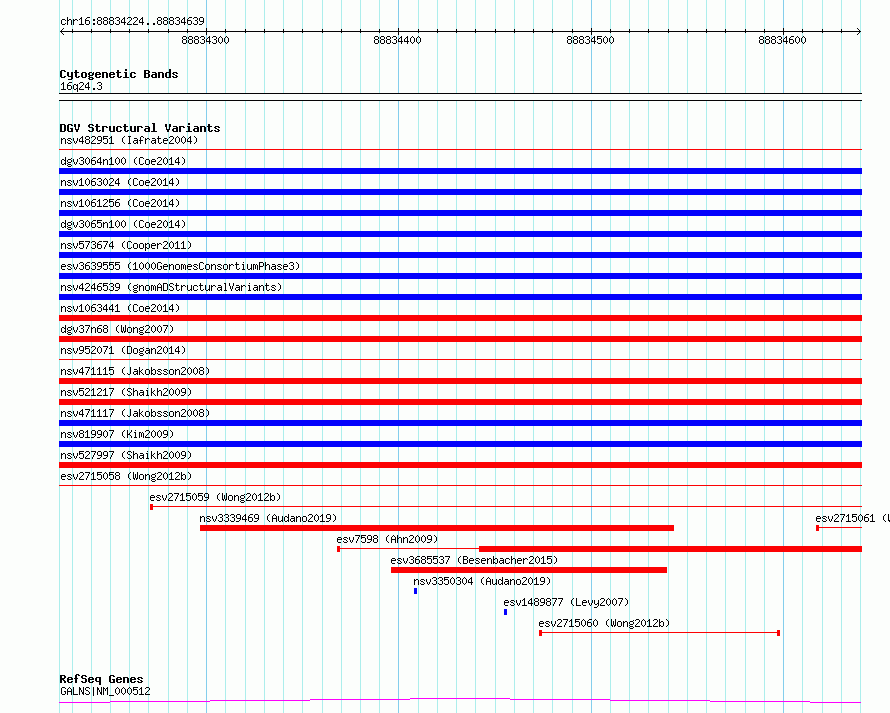Open variant esv3685537 (Besenbacher2015)
The width and height of the screenshot is (890, 713).
(x=474, y=560)
